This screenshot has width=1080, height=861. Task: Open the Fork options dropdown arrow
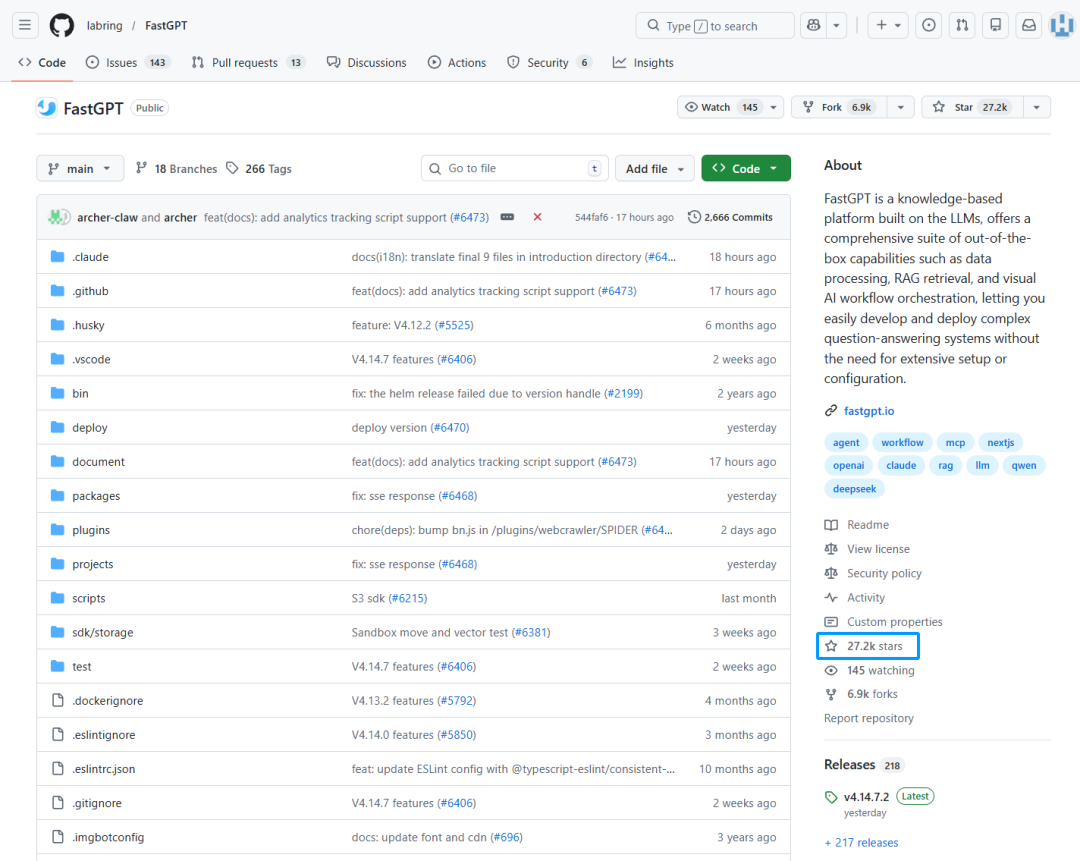[900, 107]
